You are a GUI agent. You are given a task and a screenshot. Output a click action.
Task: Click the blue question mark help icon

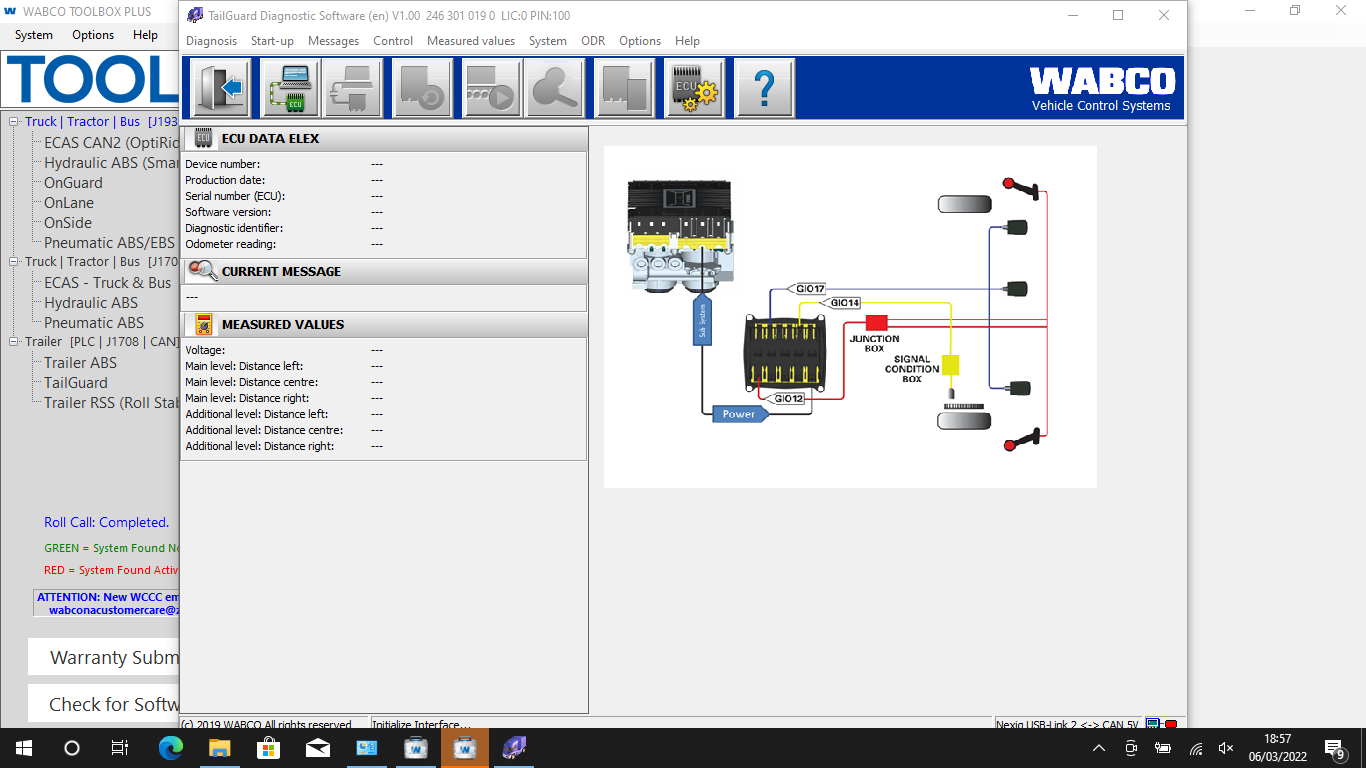[x=764, y=89]
